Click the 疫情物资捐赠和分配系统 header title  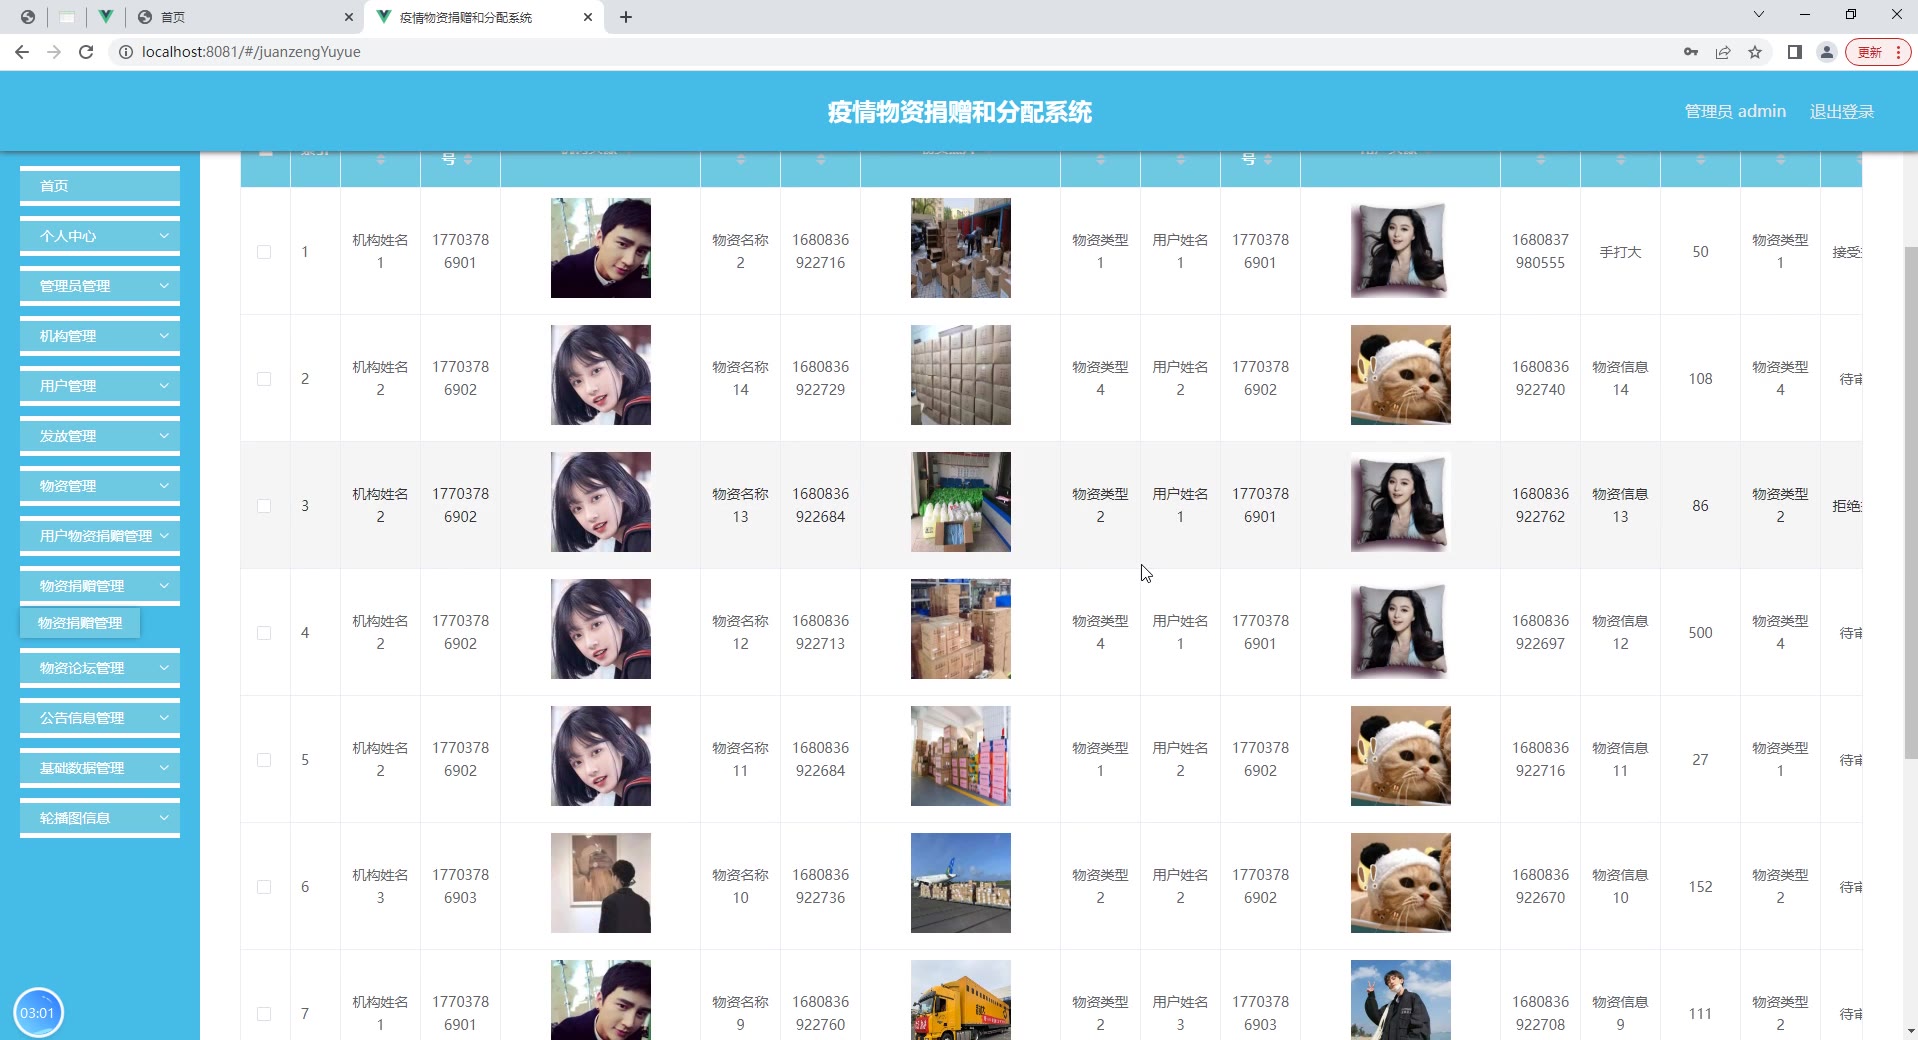(959, 112)
